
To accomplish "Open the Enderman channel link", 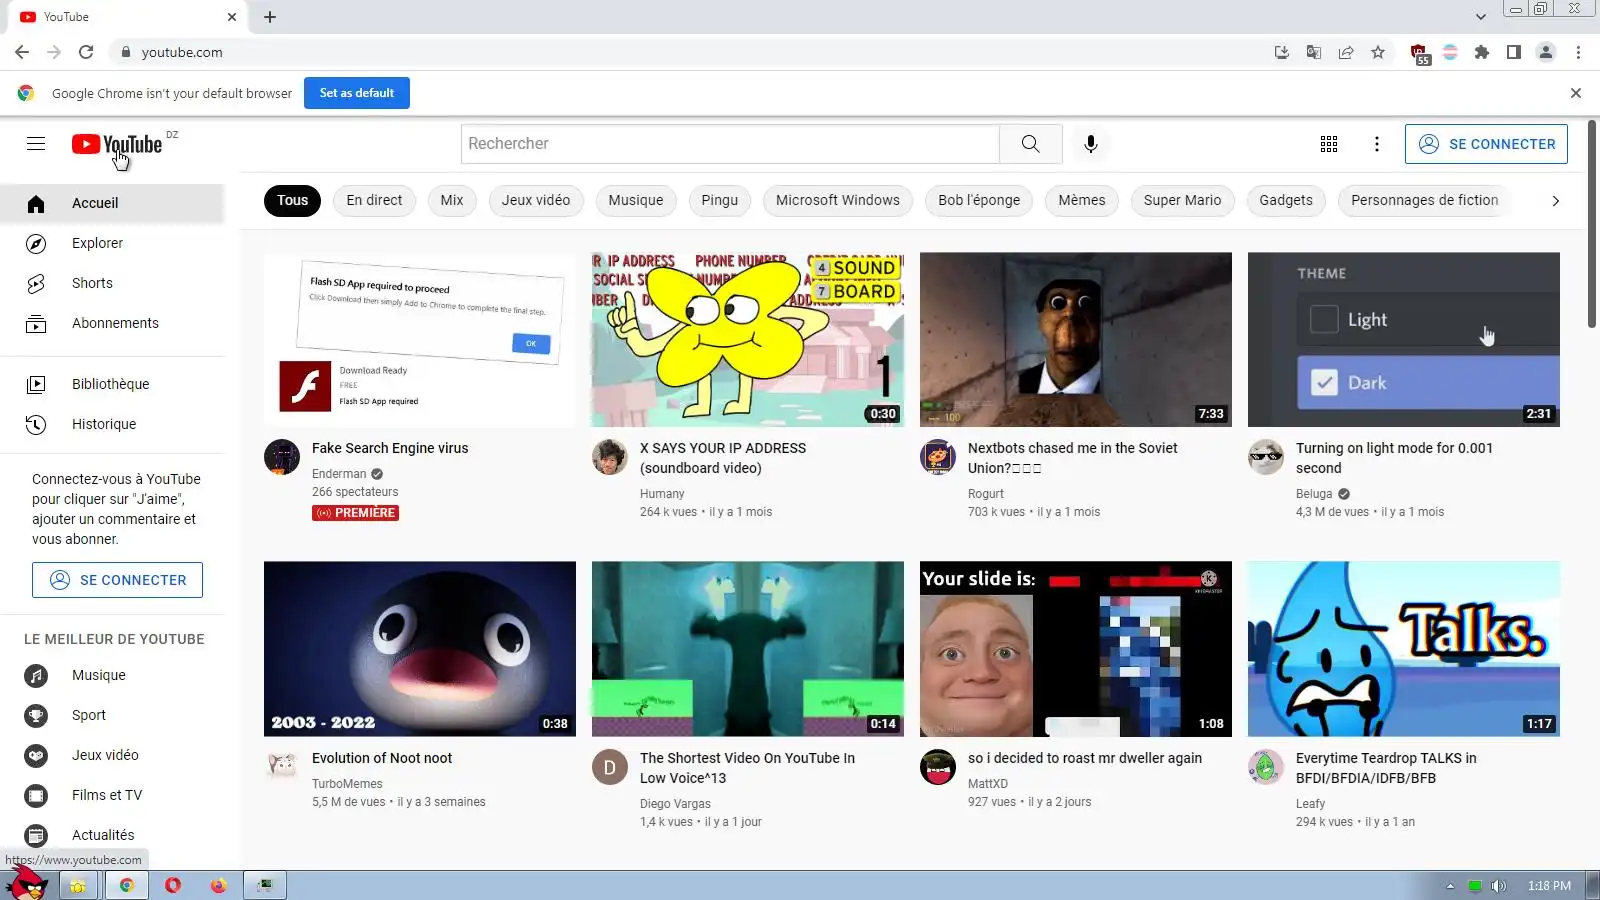I will 339,474.
